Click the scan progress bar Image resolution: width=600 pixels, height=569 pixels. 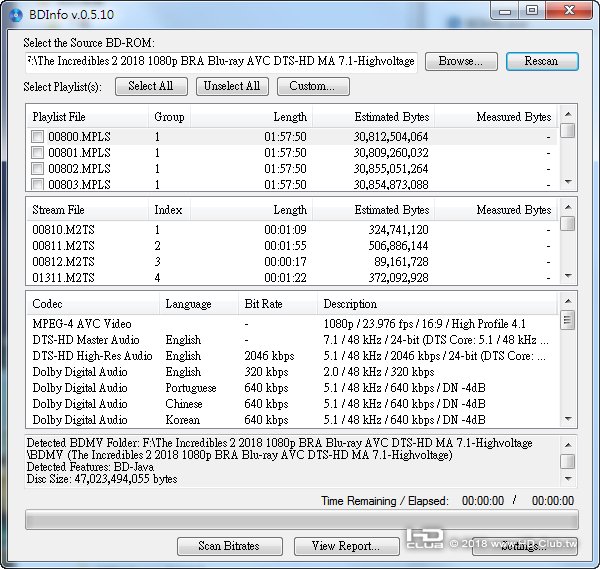click(x=302, y=520)
